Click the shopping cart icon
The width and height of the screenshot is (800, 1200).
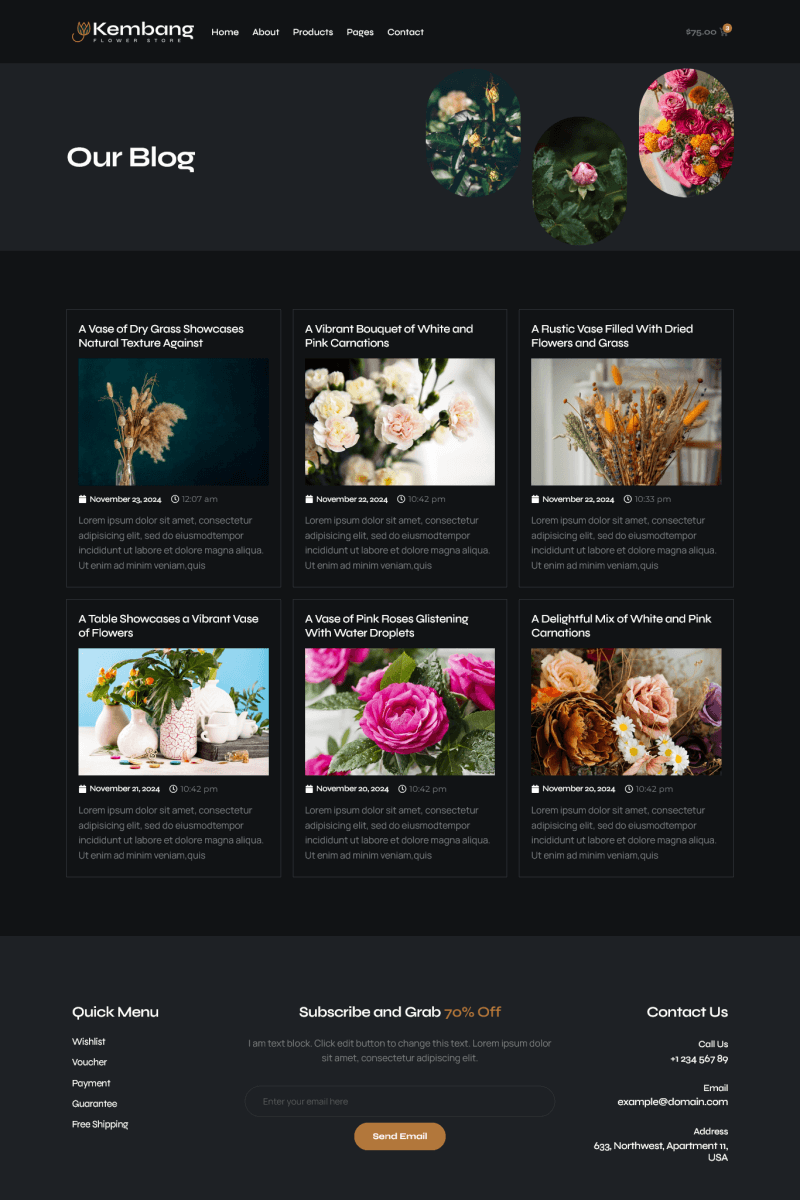tap(725, 32)
